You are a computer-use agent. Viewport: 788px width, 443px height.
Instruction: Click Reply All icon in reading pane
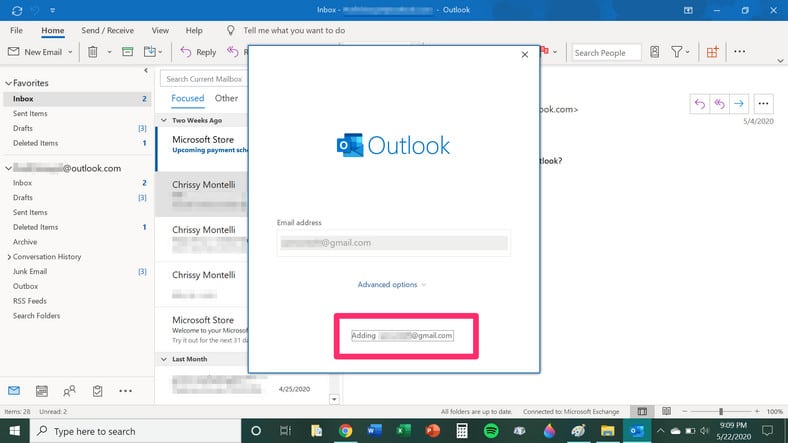click(x=719, y=104)
